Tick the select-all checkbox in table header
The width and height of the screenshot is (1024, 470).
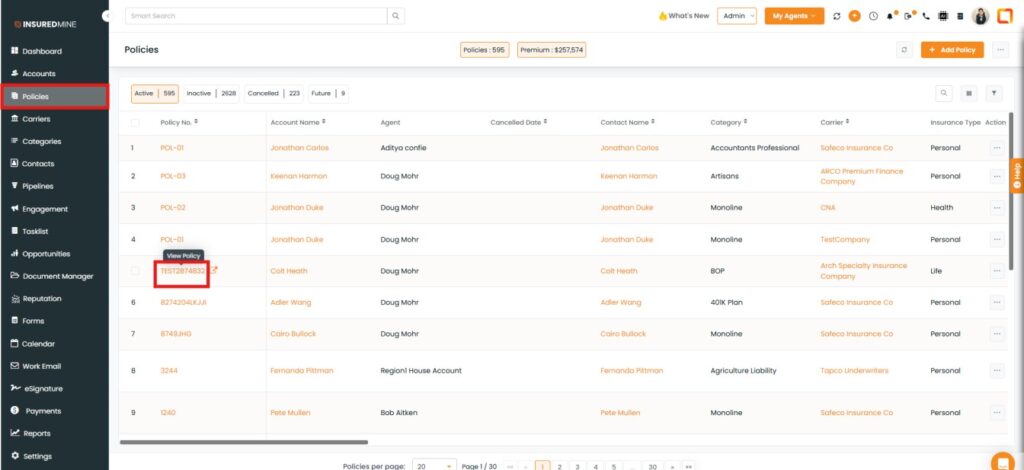(x=135, y=123)
